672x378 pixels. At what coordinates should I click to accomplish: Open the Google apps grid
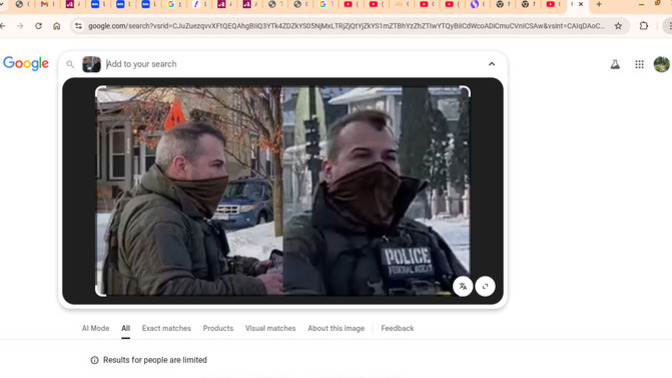pyautogui.click(x=639, y=64)
